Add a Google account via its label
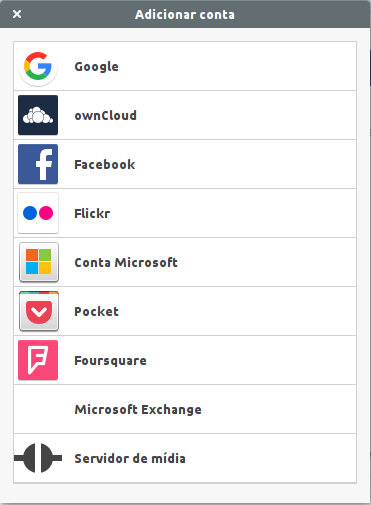Screen dimensions: 371x505 [x=96, y=67]
